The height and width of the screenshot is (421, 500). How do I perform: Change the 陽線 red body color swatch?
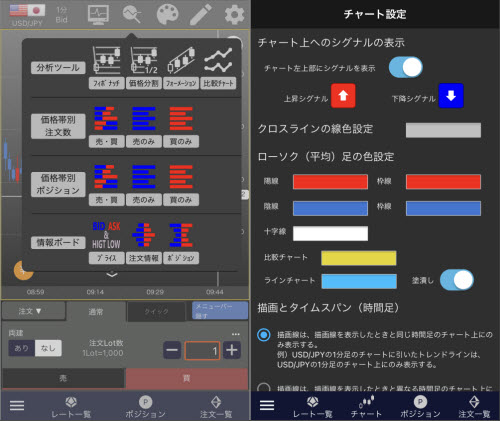[330, 182]
